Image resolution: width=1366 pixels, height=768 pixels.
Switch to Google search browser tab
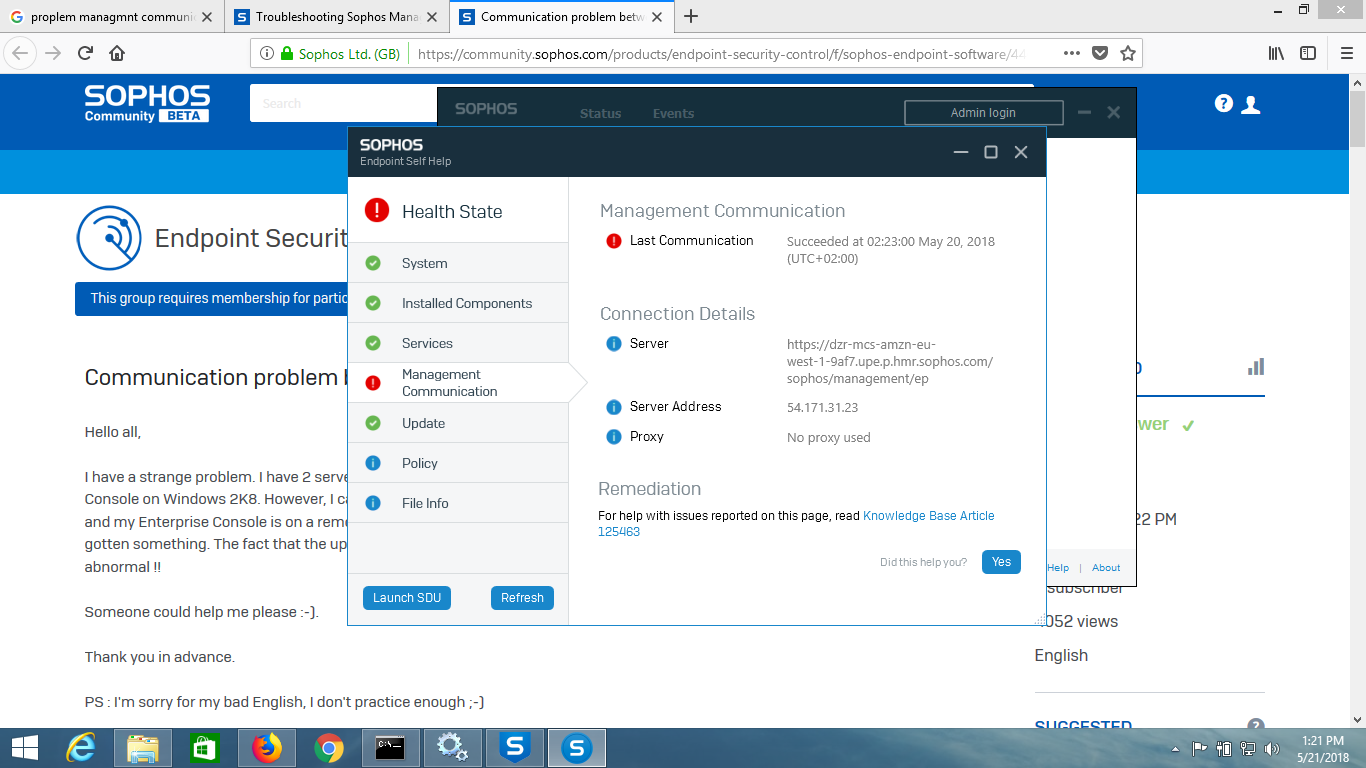click(113, 16)
